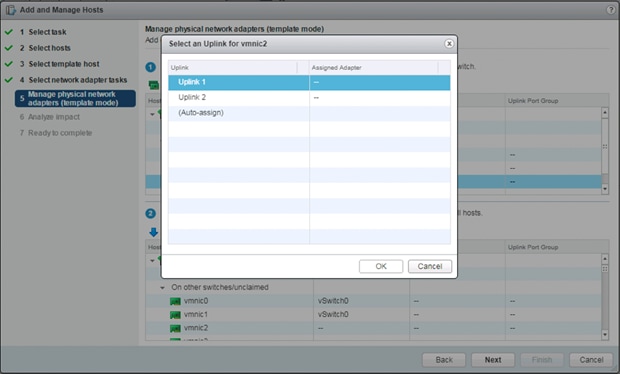Collapse the On other switches/unclaimed group
620x374 pixels.
[x=162, y=288]
